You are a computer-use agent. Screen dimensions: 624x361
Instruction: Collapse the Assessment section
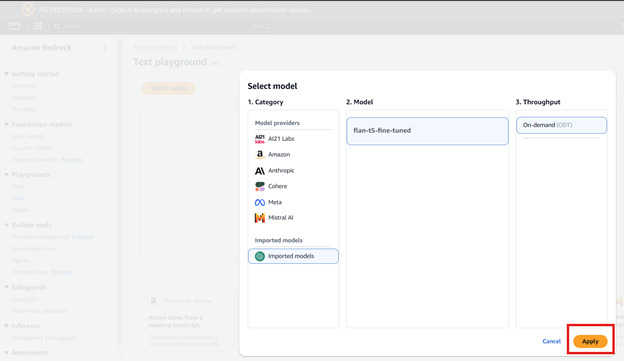pyautogui.click(x=6, y=353)
